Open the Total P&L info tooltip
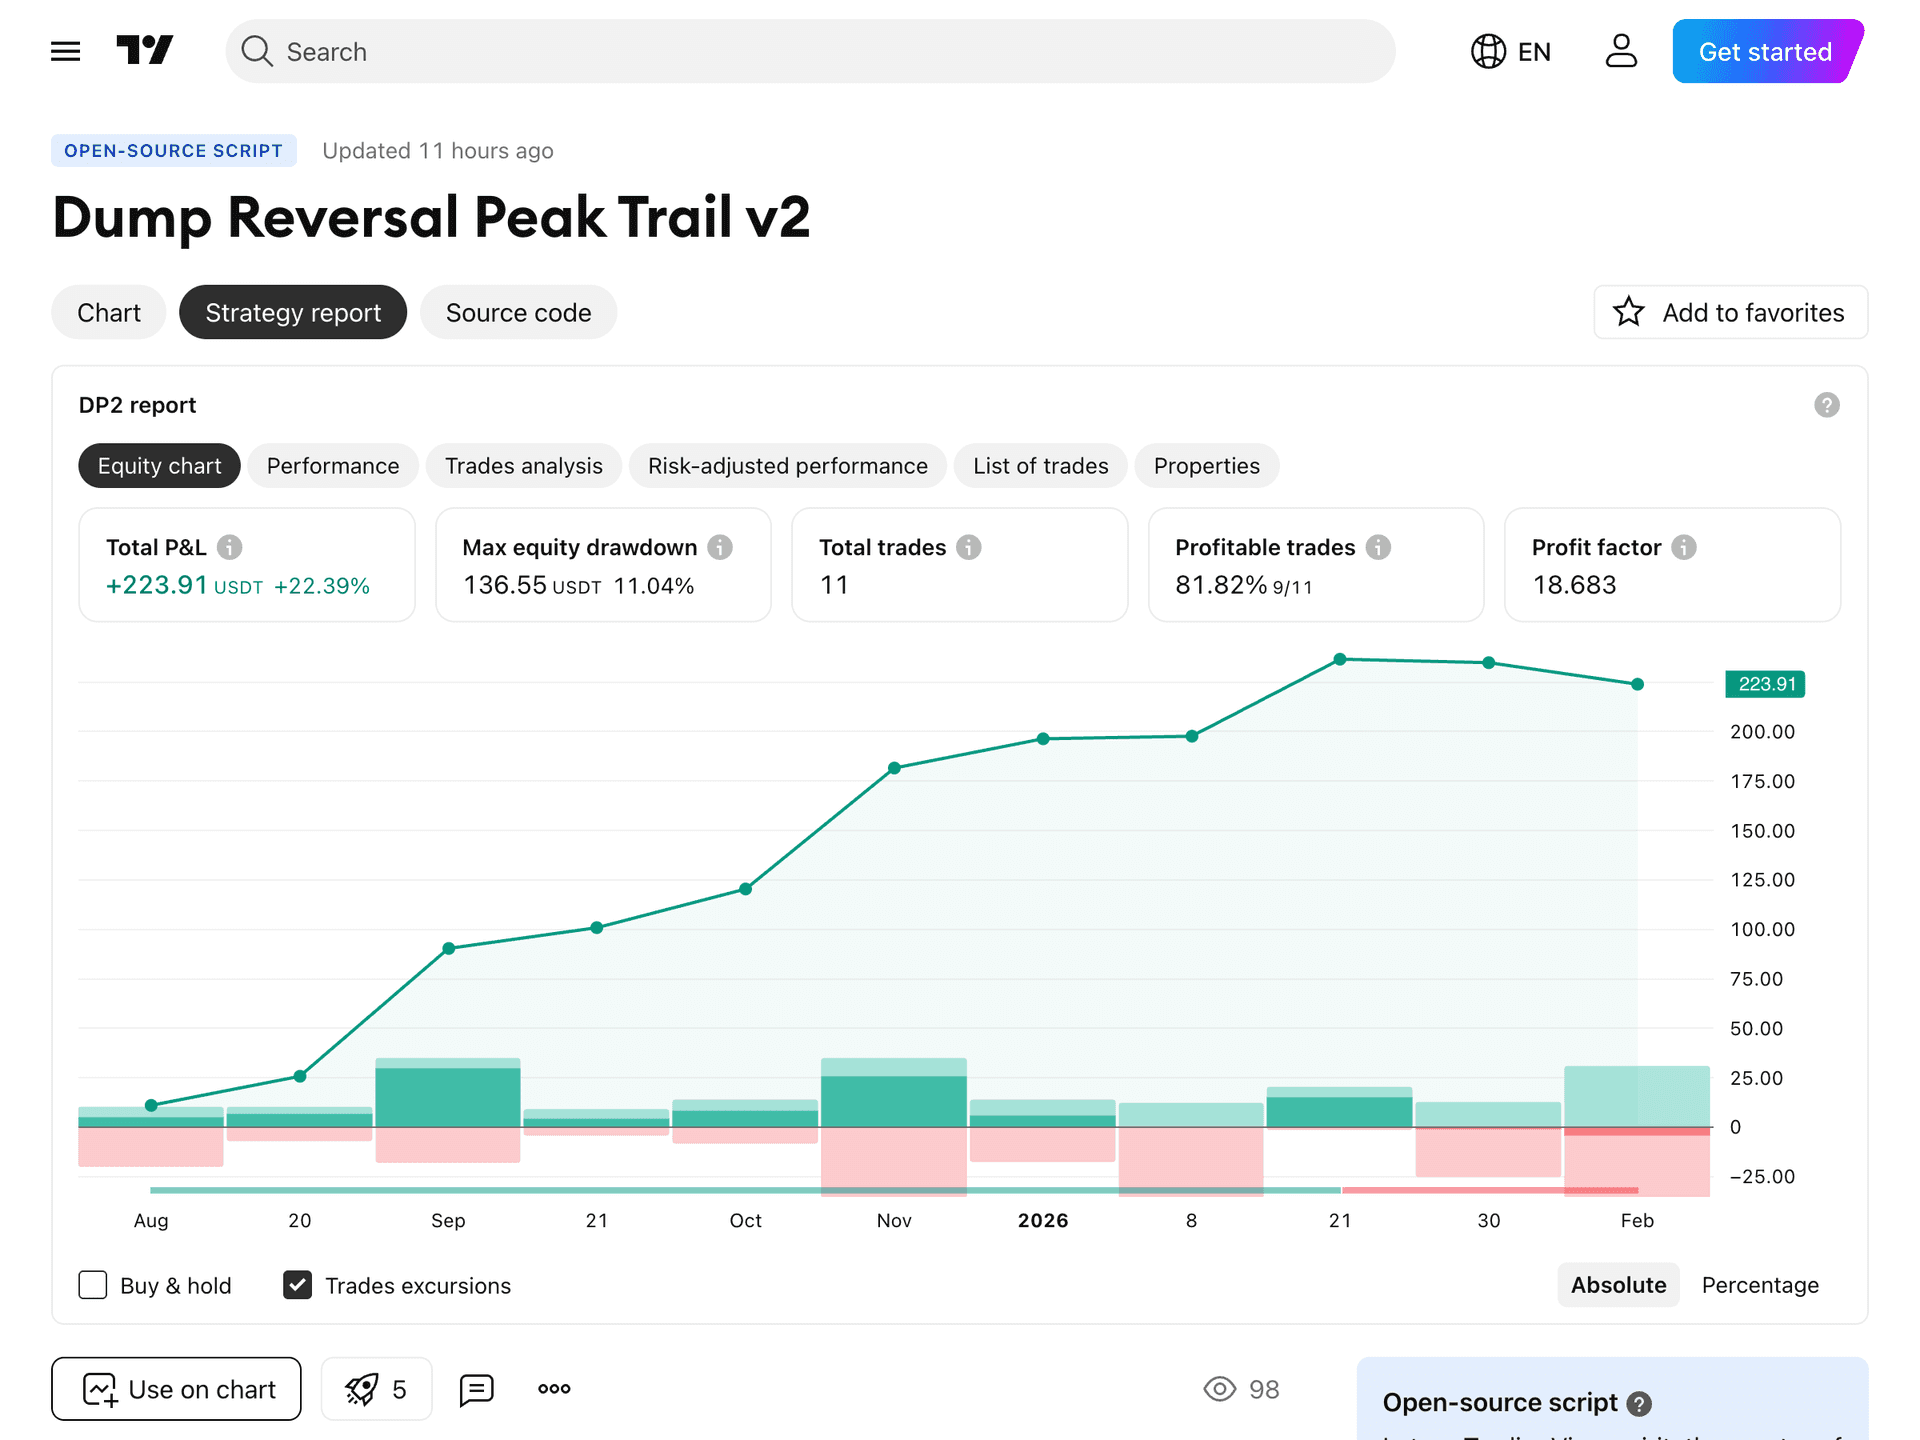Screen dimensions: 1920x1440 pos(228,547)
